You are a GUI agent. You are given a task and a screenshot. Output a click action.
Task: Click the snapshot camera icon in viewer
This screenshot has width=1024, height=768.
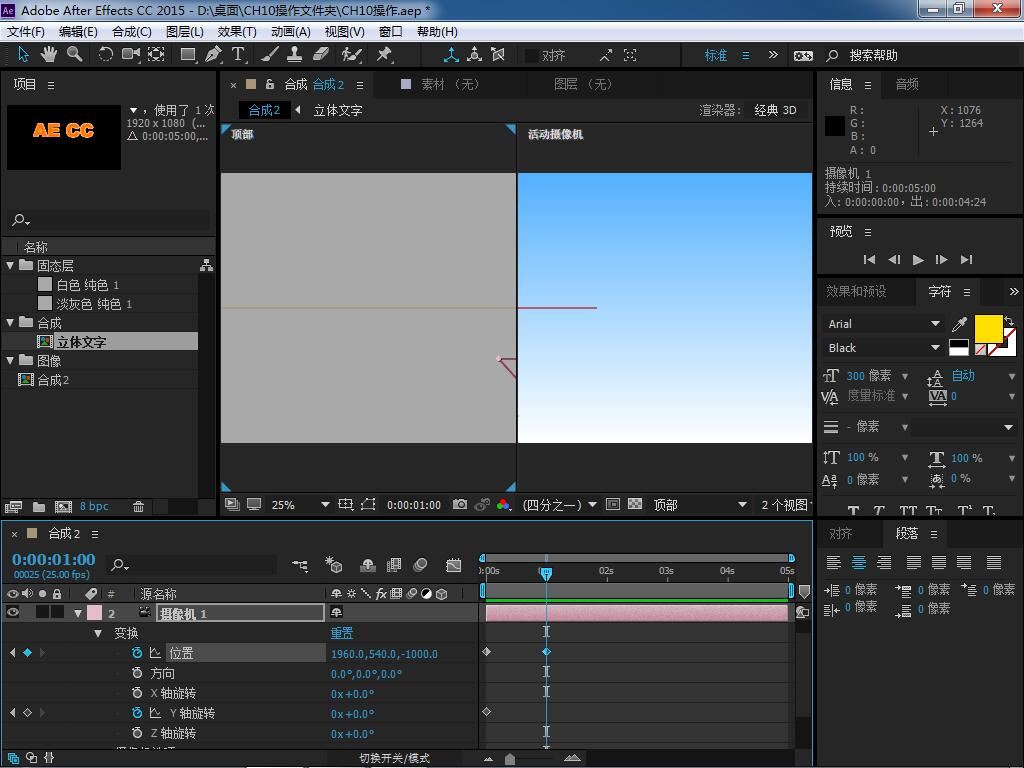coord(460,505)
